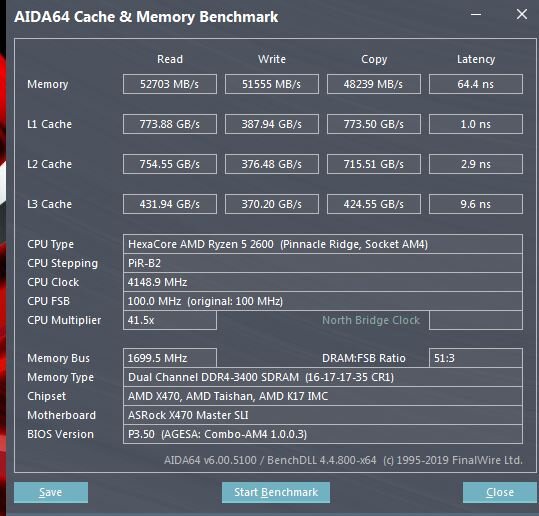This screenshot has height=516, width=539.
Task: Click the Latency column header
Action: [x=476, y=59]
